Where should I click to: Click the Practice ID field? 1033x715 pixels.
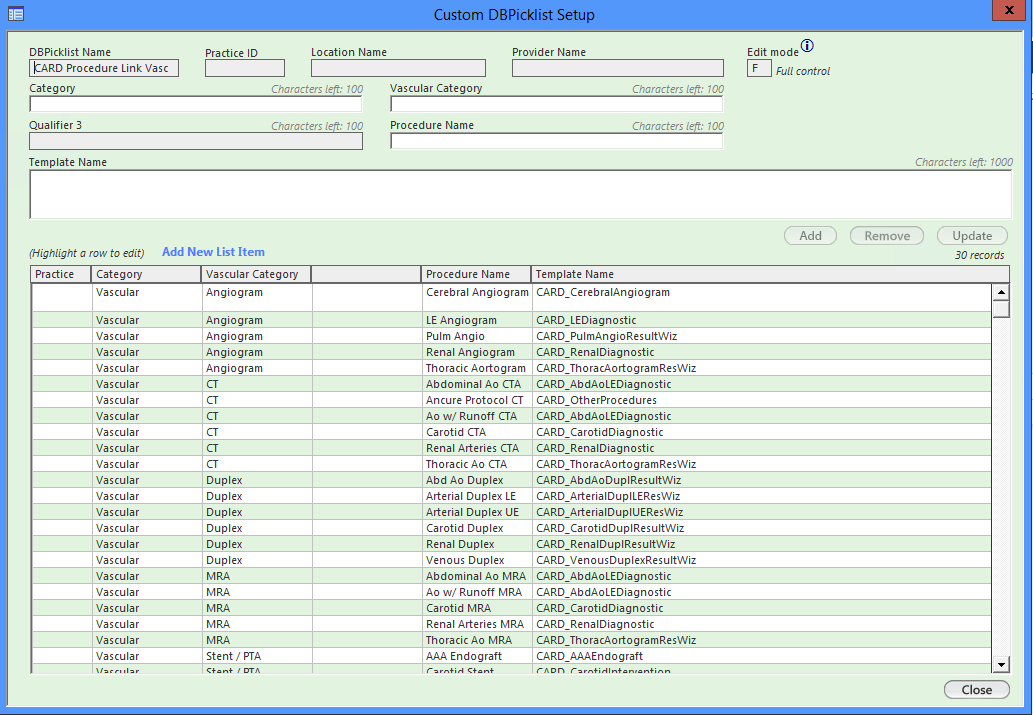[x=245, y=68]
